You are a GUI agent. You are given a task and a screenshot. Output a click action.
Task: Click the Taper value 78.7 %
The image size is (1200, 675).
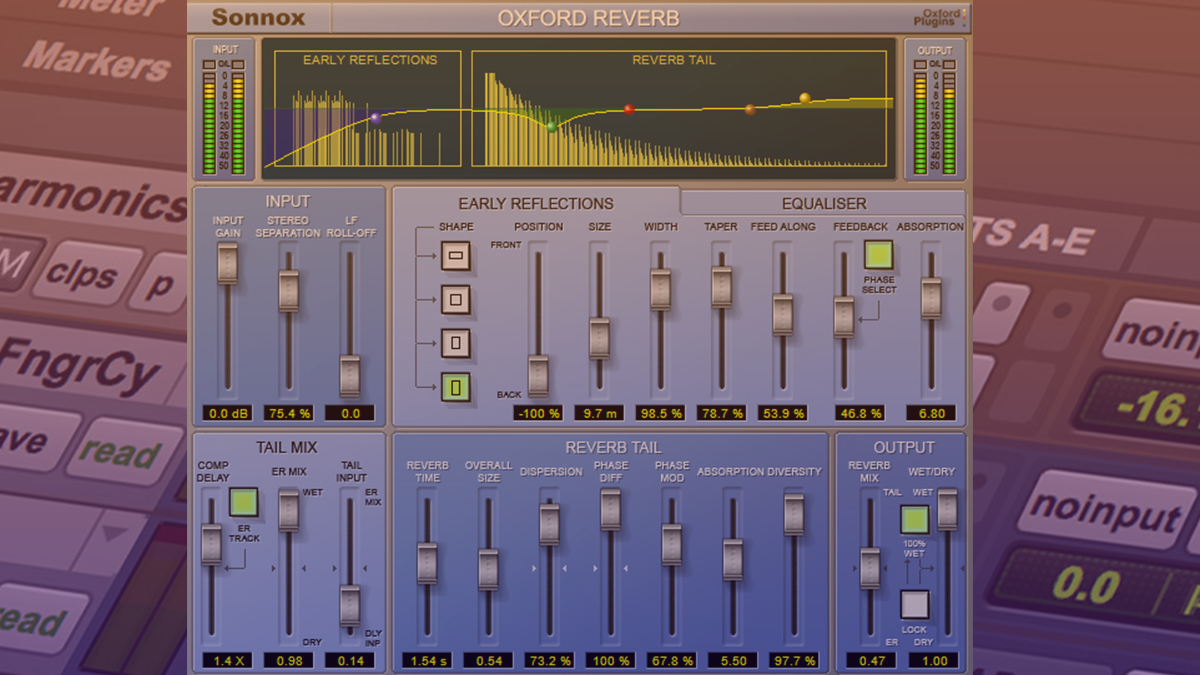coord(721,412)
